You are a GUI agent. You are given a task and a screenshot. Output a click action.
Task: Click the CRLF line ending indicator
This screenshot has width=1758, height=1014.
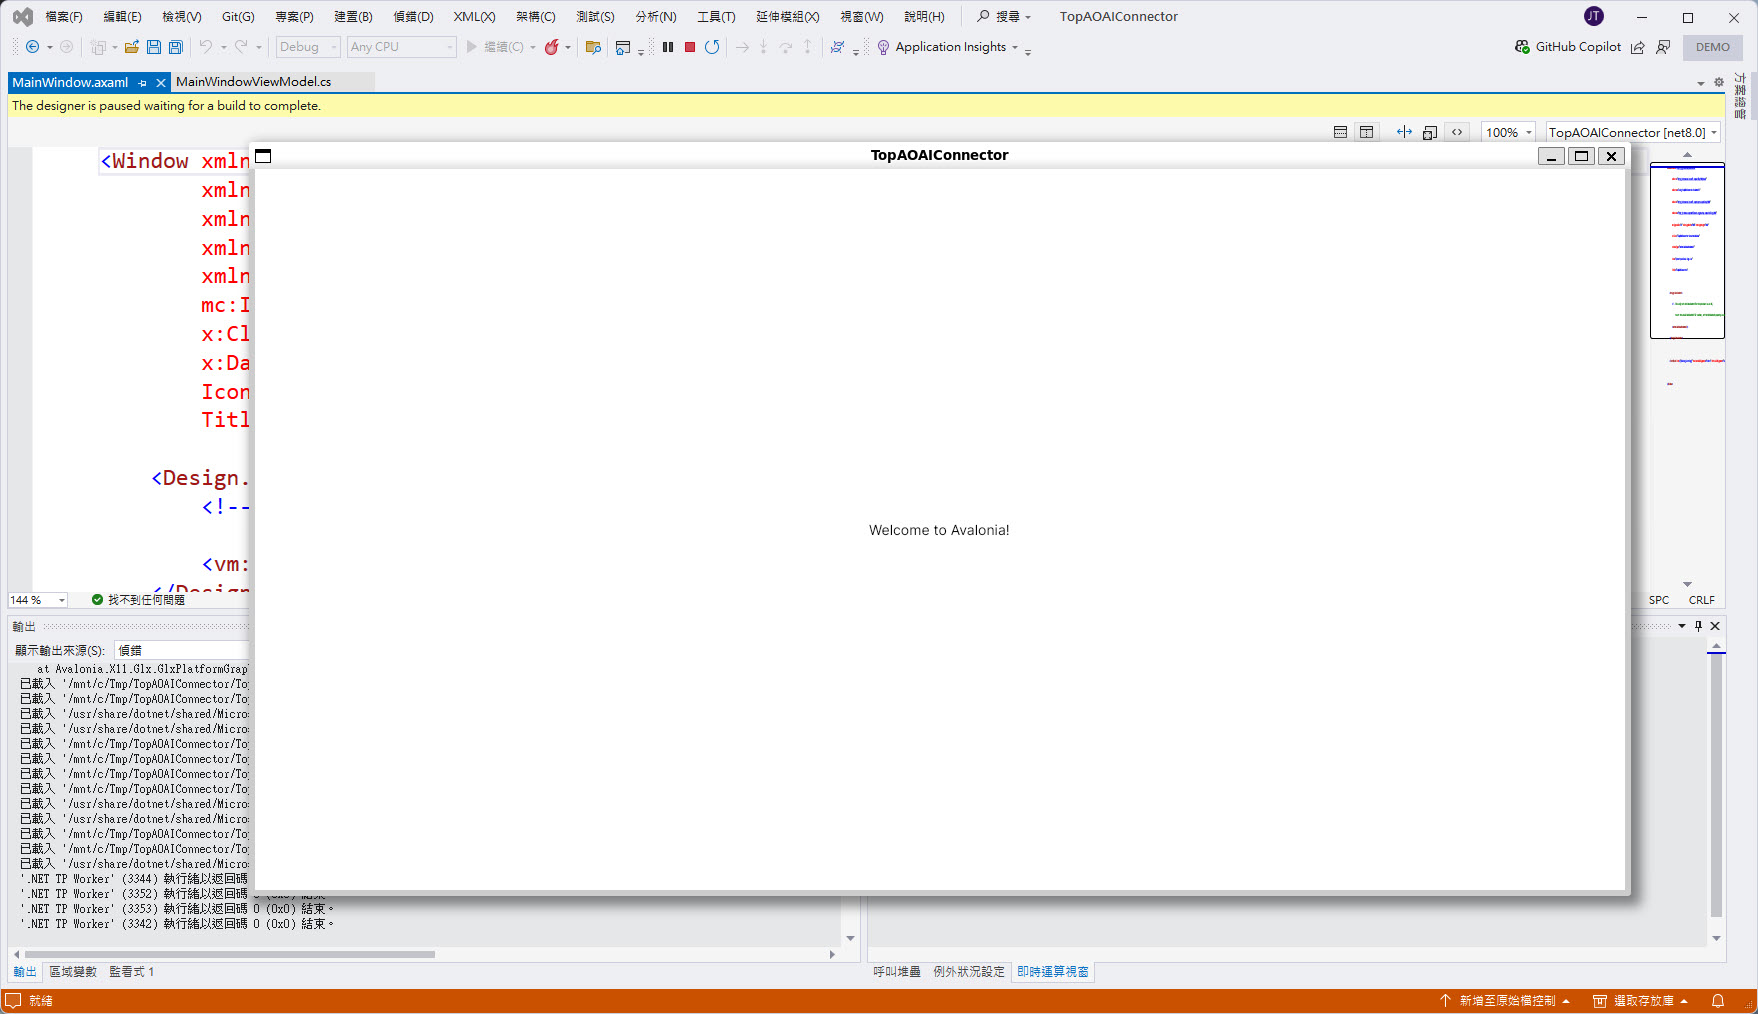coord(1702,600)
